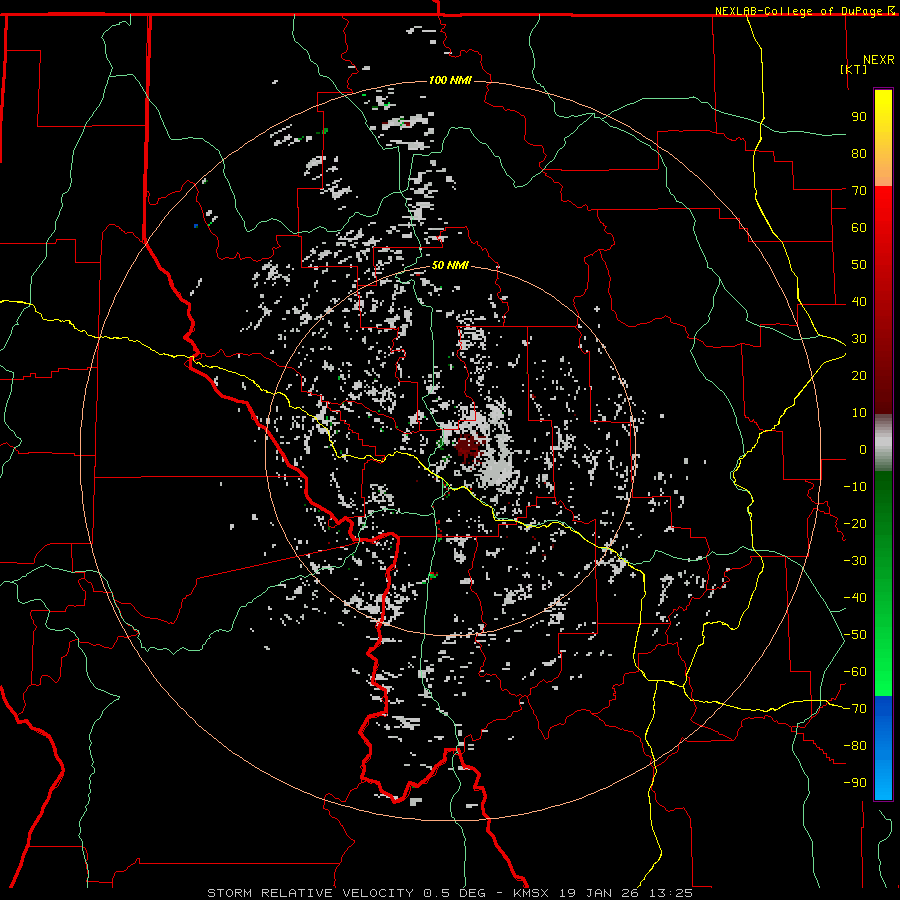
Task: Click the 50 value on velocity scale
Action: click(x=859, y=265)
